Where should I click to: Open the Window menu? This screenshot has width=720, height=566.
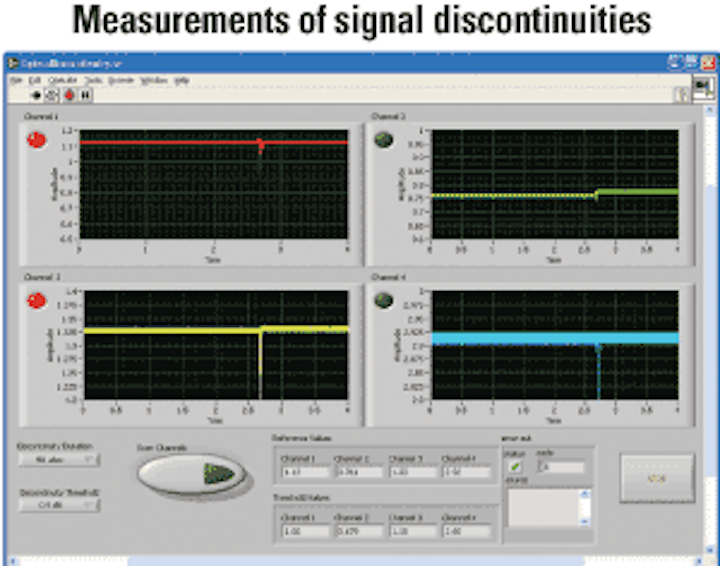click(153, 80)
